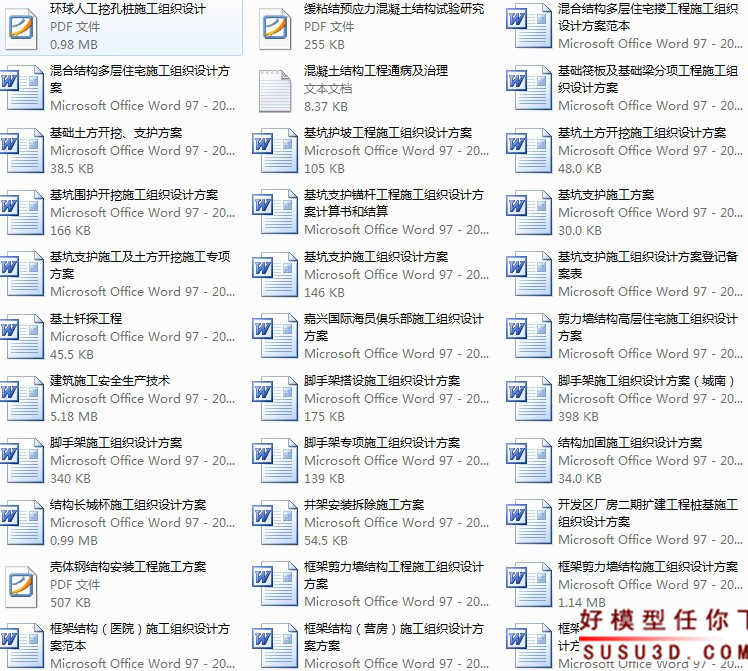Image resolution: width=748 pixels, height=671 pixels.
Task: Click file name 基础土方开挖、支护方案
Action: pos(116,133)
